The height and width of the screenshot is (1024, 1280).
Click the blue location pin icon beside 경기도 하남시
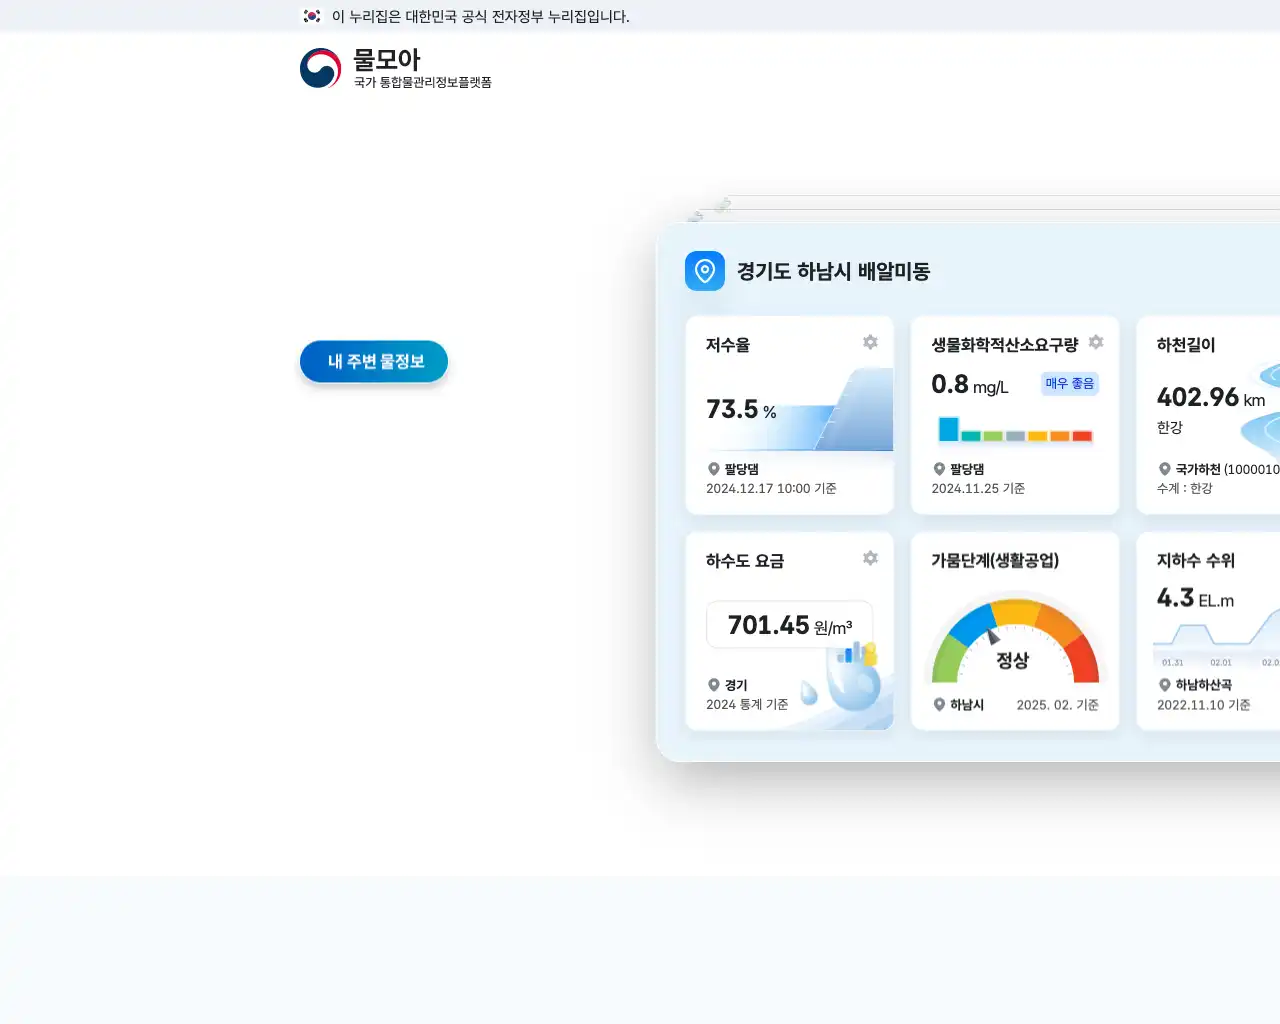point(705,271)
